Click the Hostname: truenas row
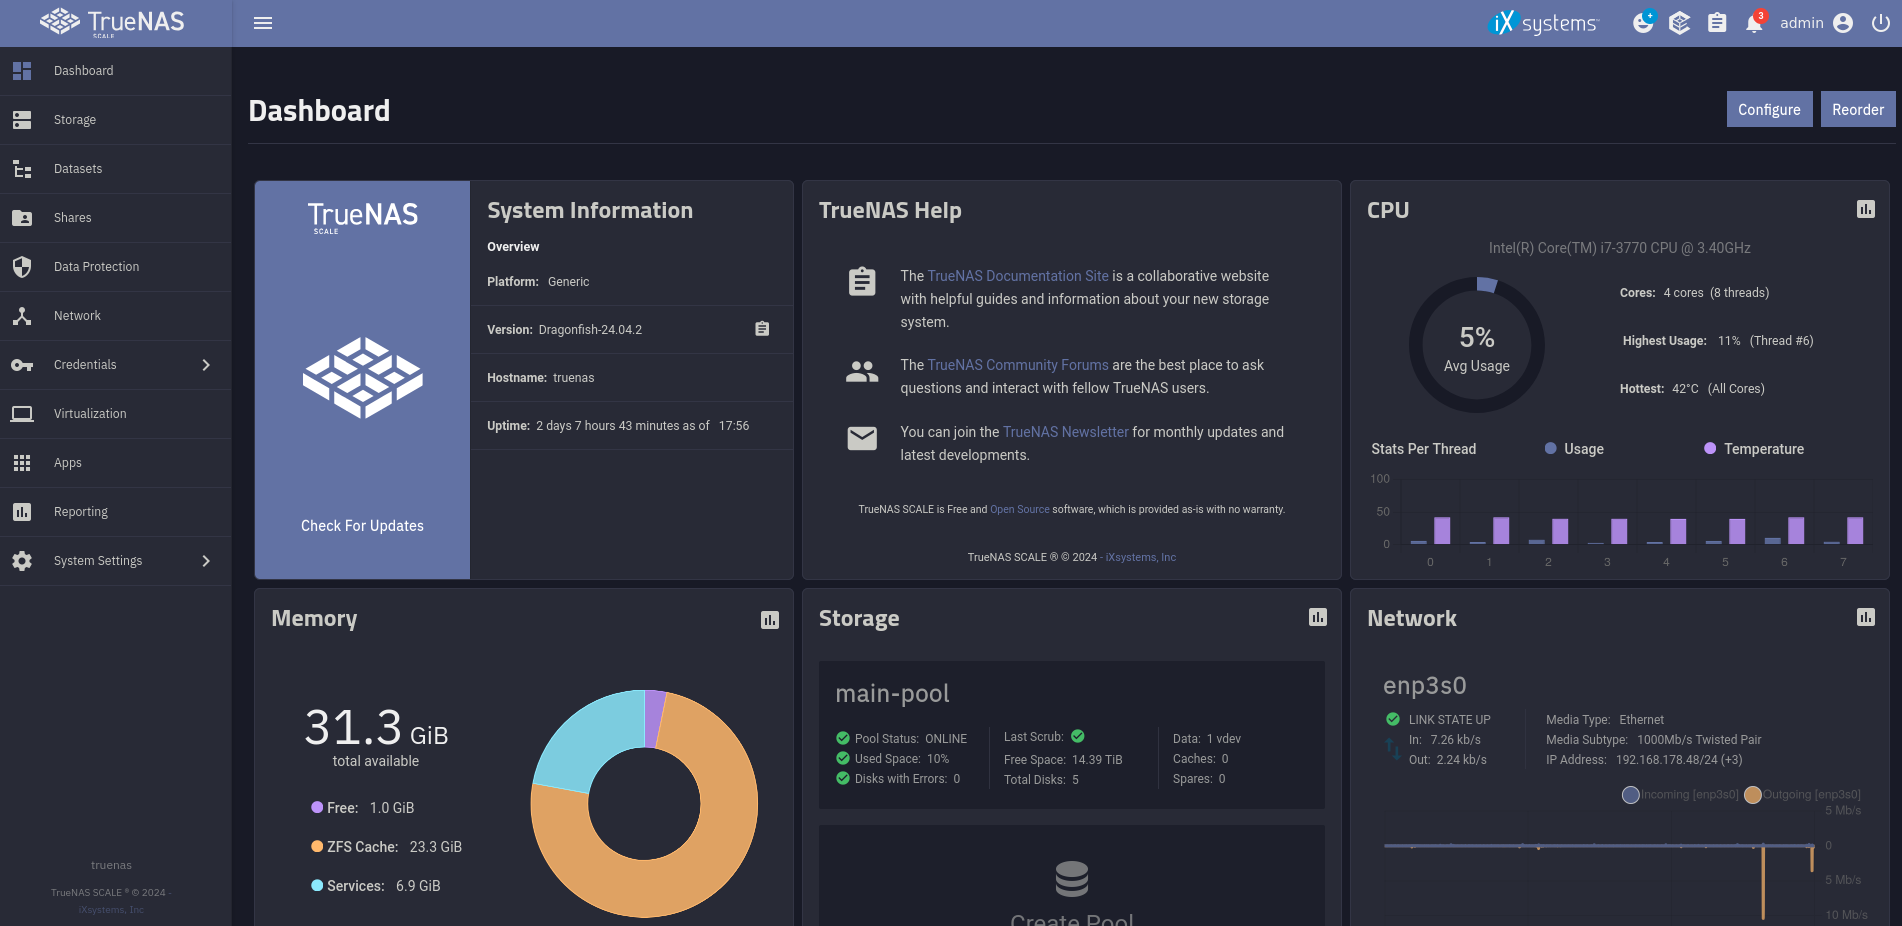 tap(632, 378)
